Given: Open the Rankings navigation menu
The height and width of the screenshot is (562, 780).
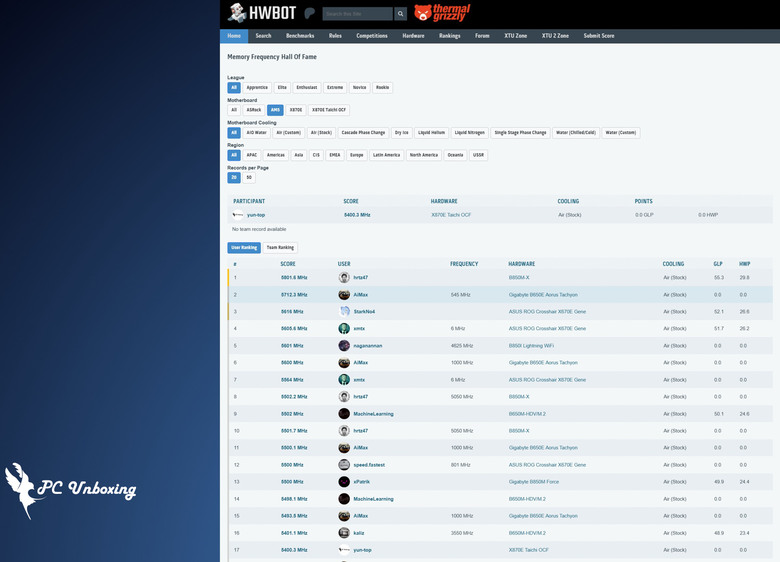Looking at the screenshot, I should [449, 36].
